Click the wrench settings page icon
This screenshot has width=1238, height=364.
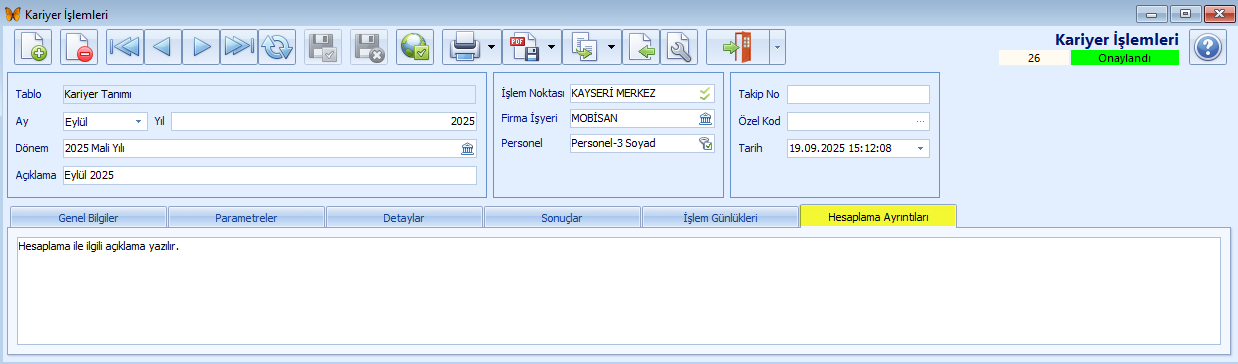pyautogui.click(x=680, y=47)
